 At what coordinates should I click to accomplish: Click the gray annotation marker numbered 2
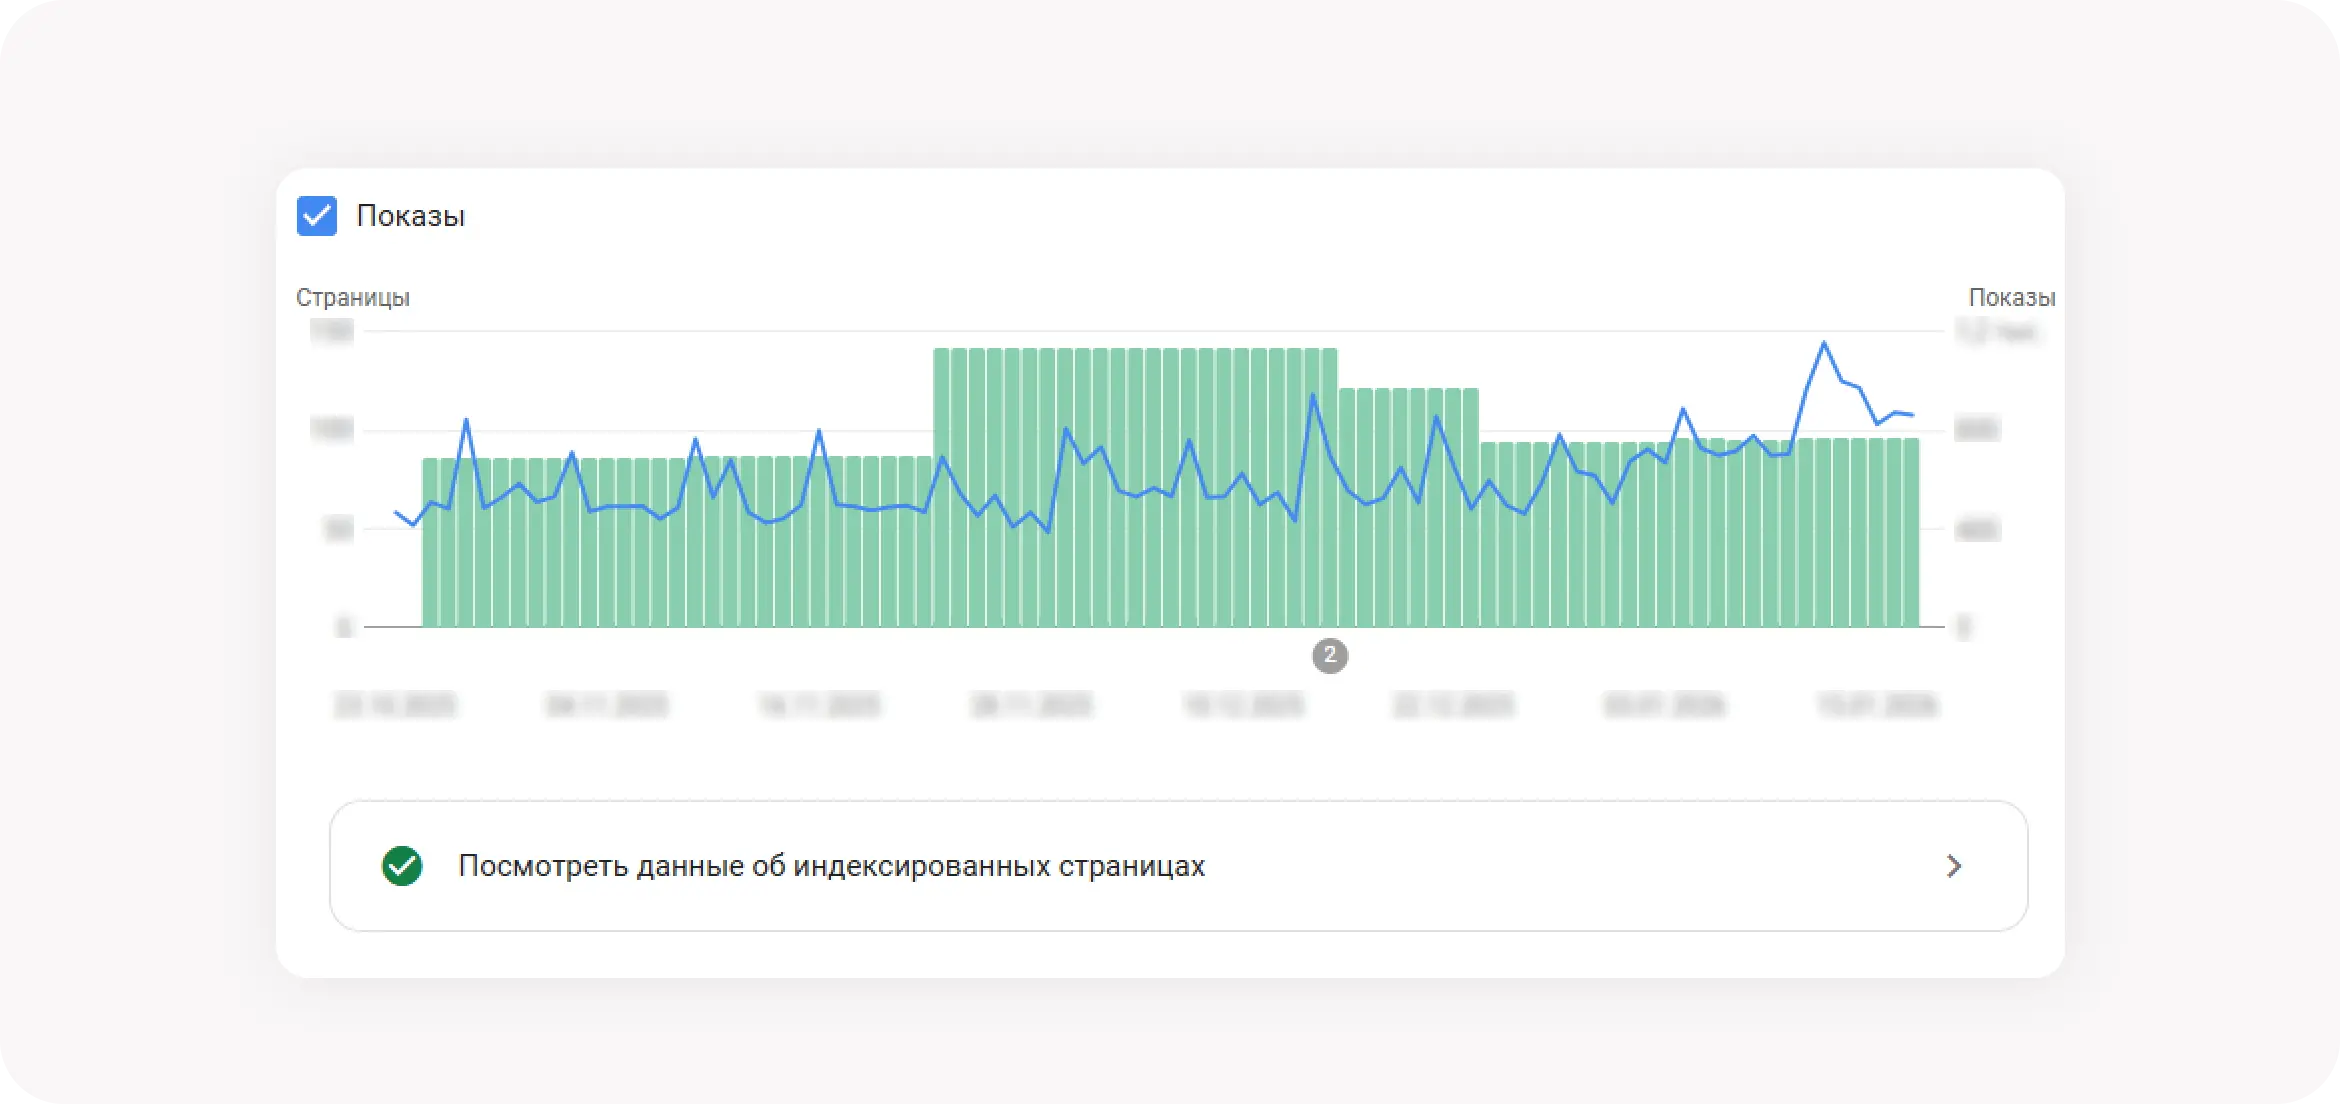pyautogui.click(x=1329, y=656)
